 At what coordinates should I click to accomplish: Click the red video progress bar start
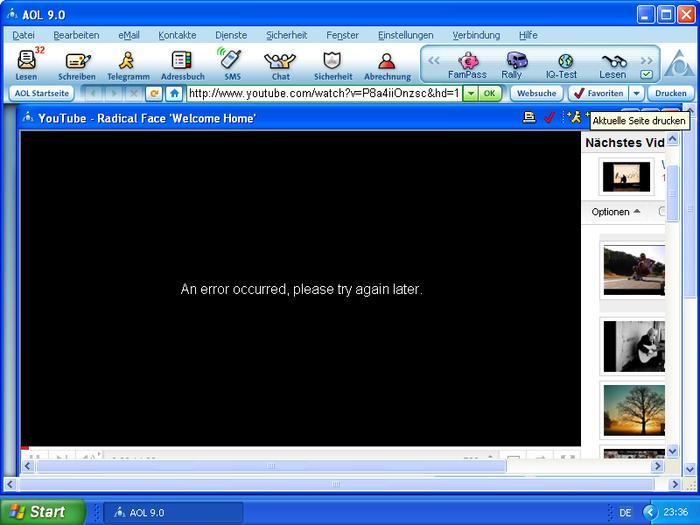25,448
